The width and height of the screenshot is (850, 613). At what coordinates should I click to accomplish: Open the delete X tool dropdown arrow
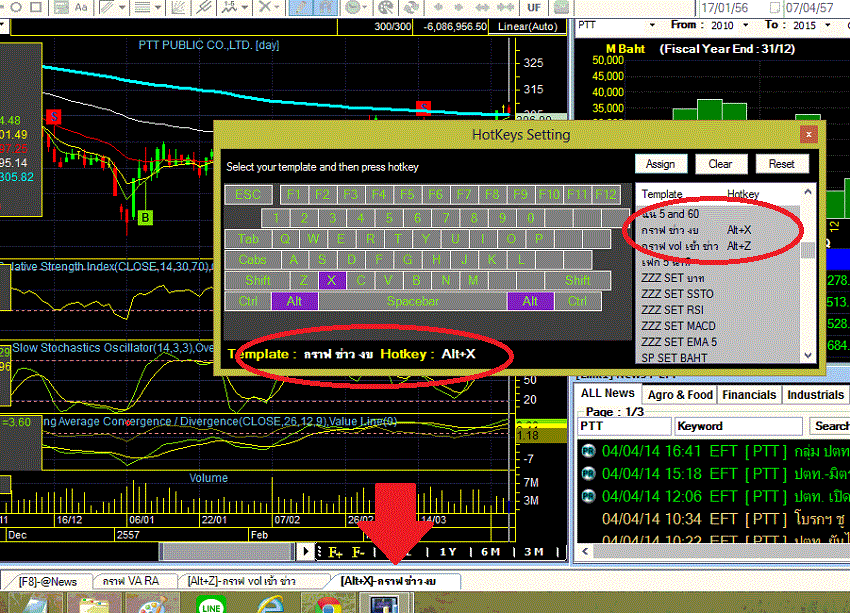pyautogui.click(x=277, y=7)
